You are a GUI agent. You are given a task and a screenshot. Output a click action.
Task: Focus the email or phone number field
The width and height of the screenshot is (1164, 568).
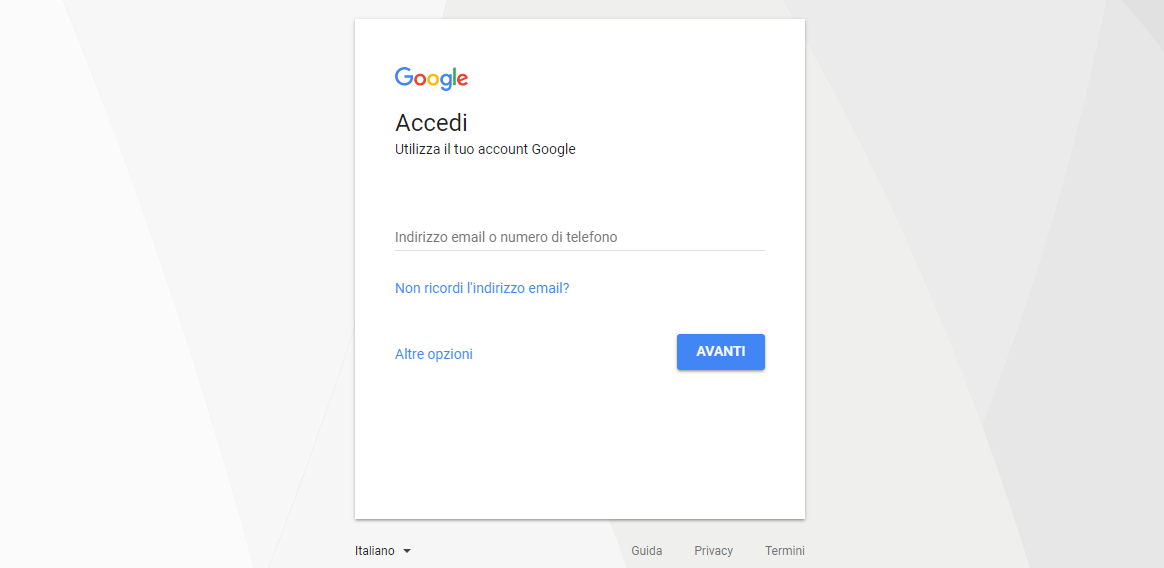point(579,237)
